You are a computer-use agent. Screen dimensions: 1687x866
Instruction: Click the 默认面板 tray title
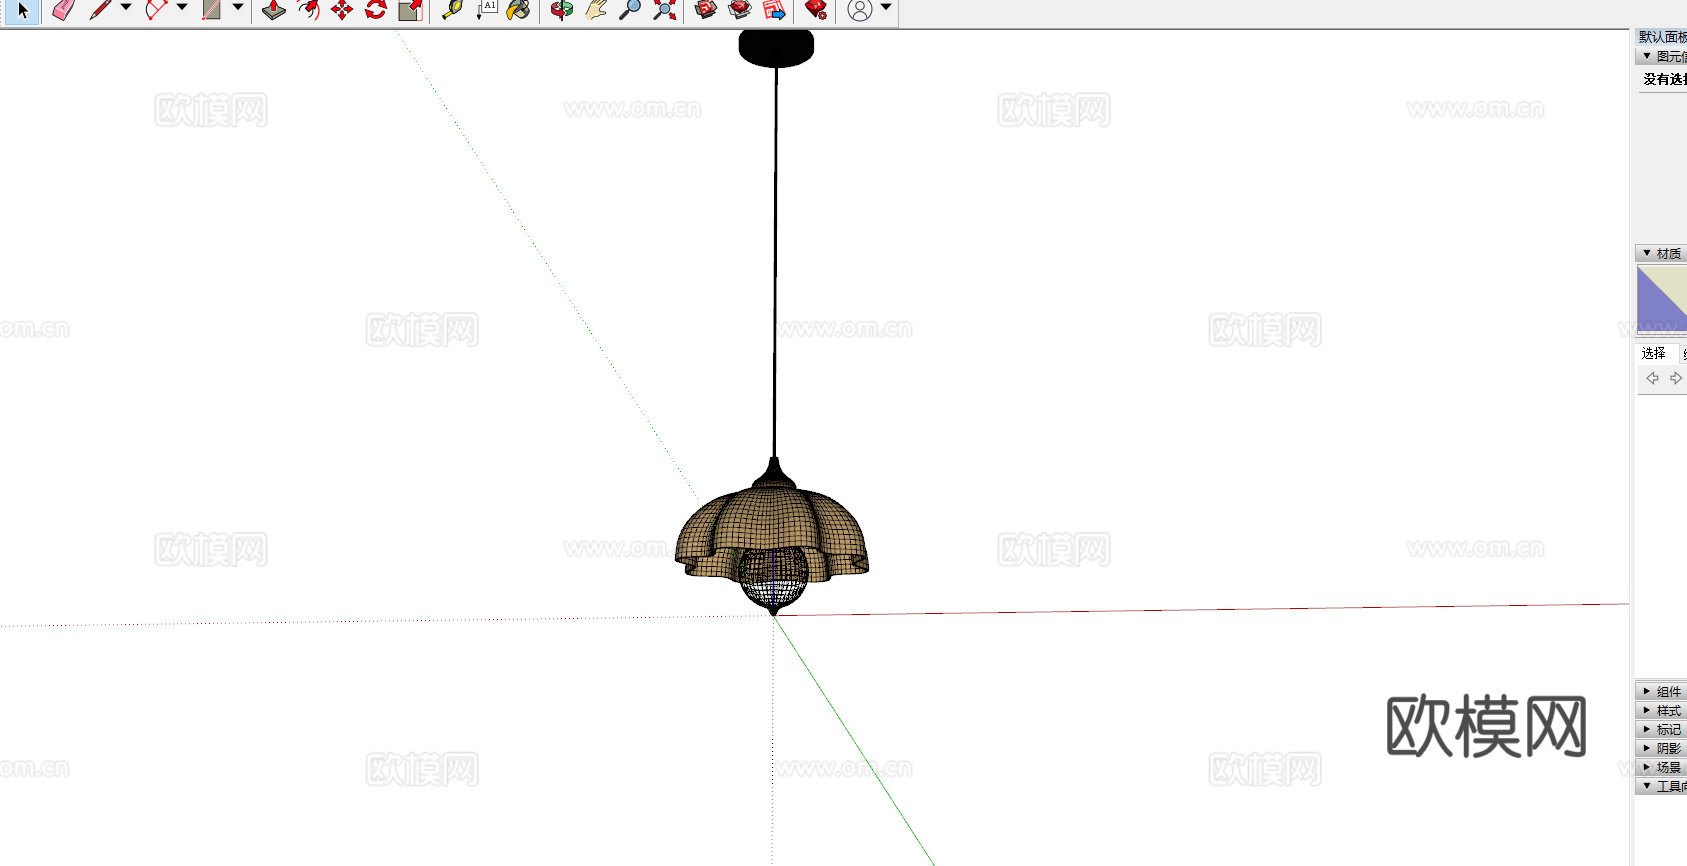point(1662,37)
